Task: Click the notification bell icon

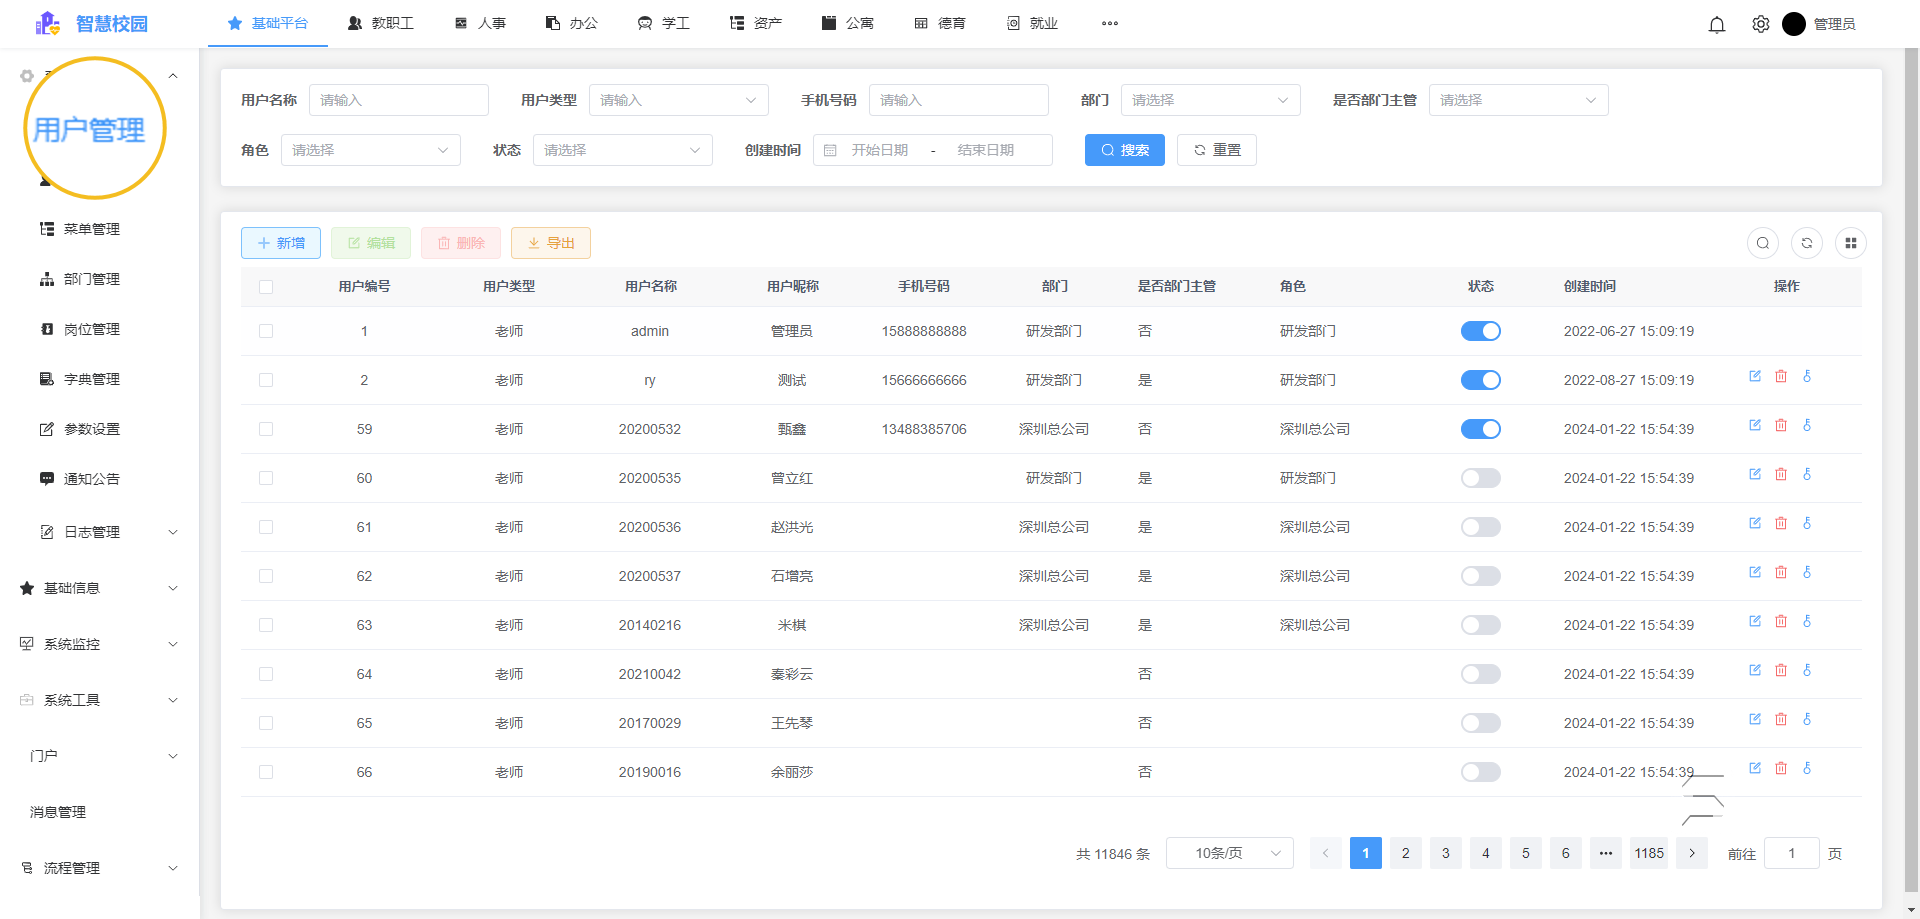Action: (1717, 23)
